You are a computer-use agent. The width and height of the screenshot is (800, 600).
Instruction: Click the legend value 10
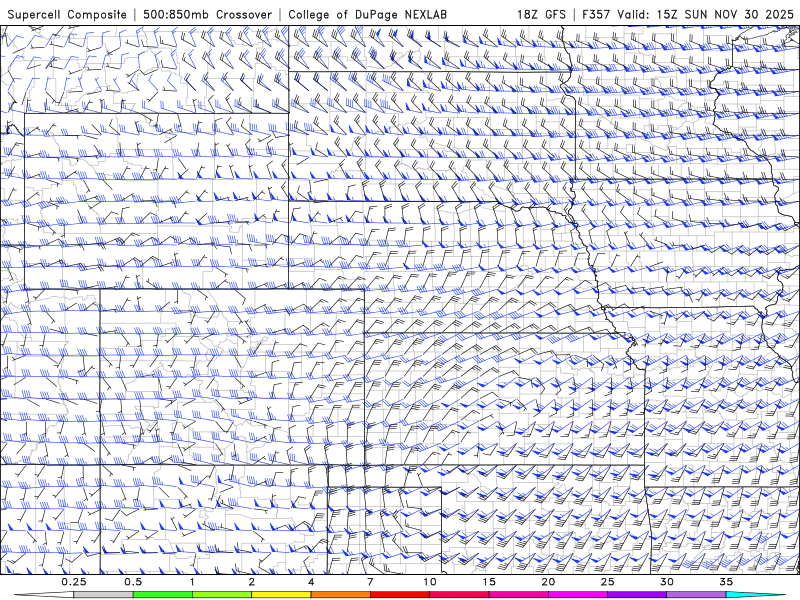[430, 582]
